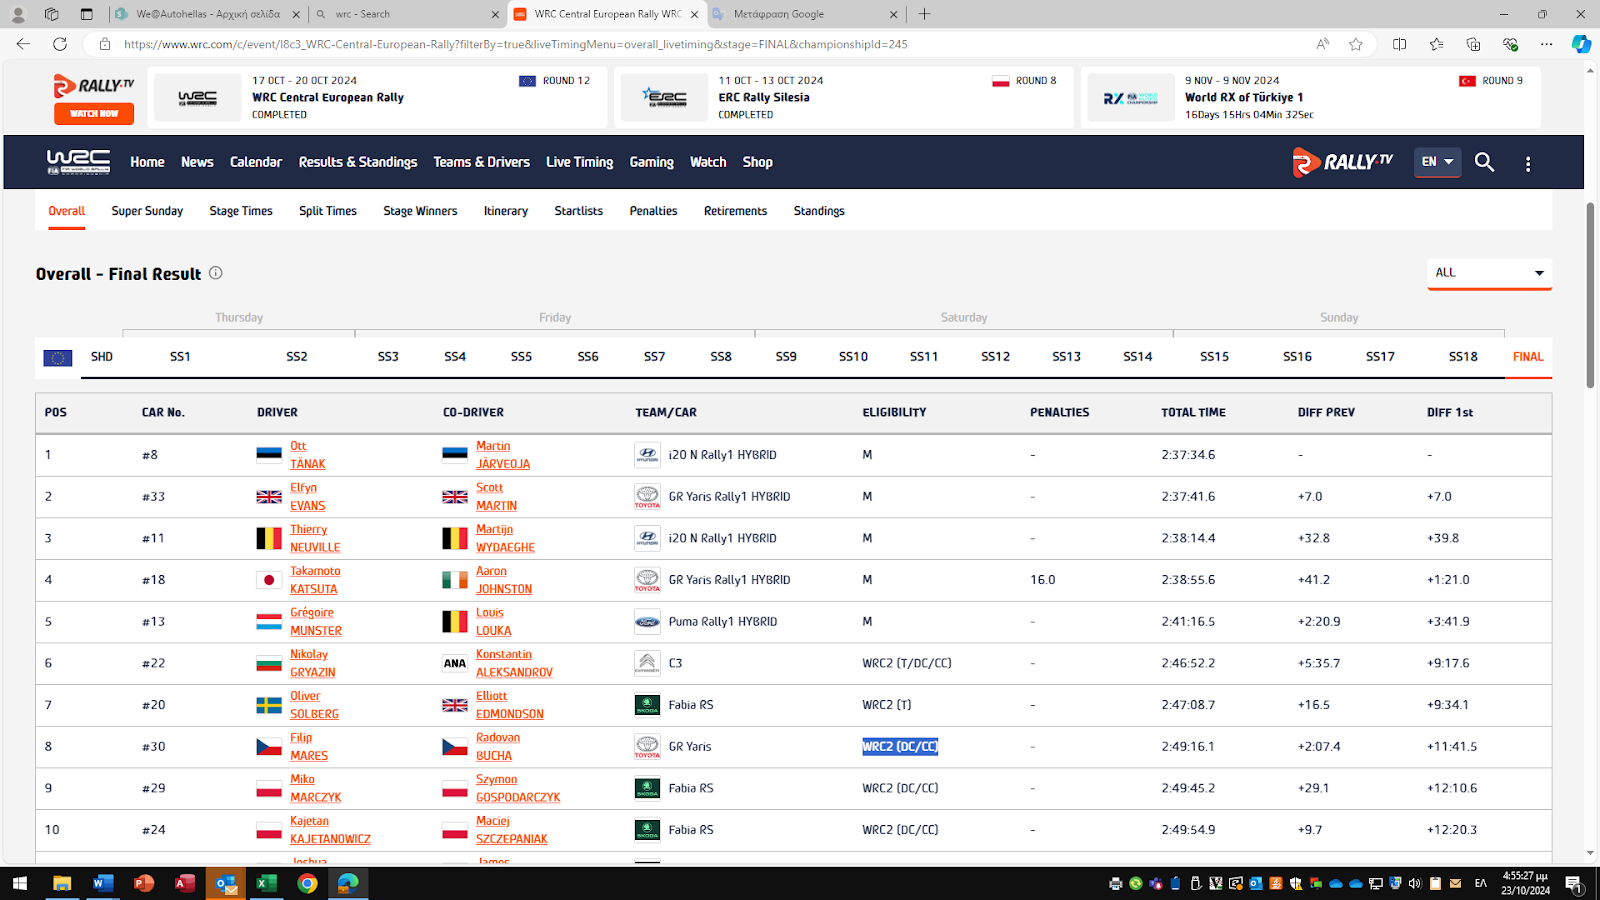Open the World RX of Türkiye event card
Screen dimensions: 1600x900
point(1311,97)
